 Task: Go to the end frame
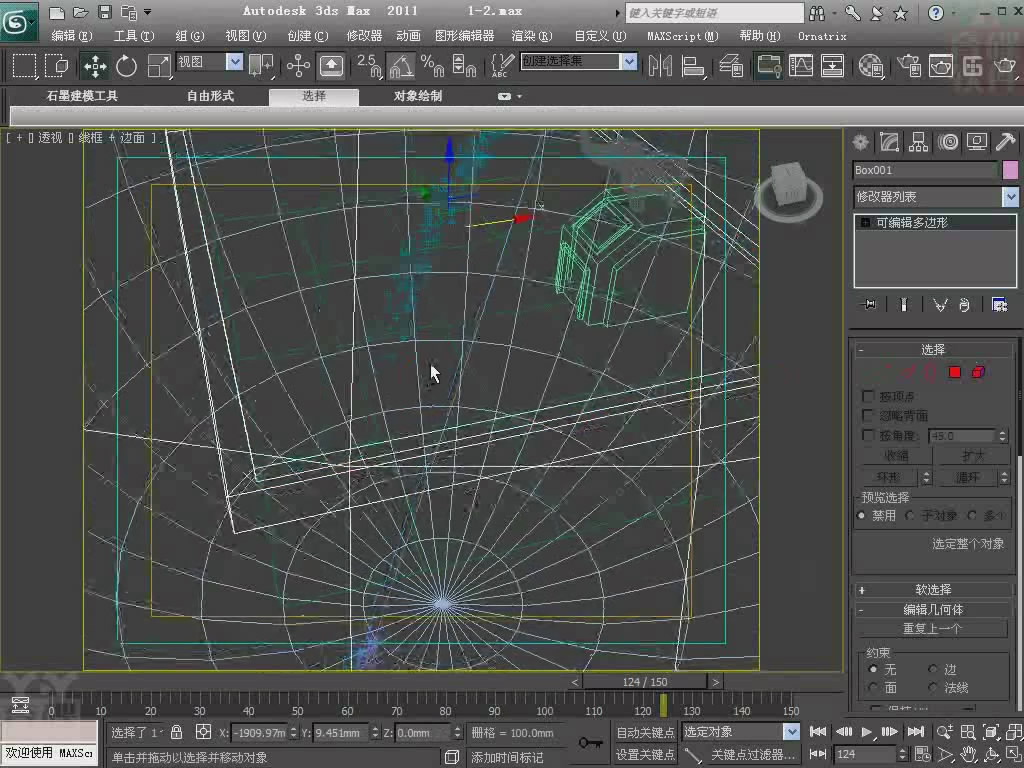916,732
